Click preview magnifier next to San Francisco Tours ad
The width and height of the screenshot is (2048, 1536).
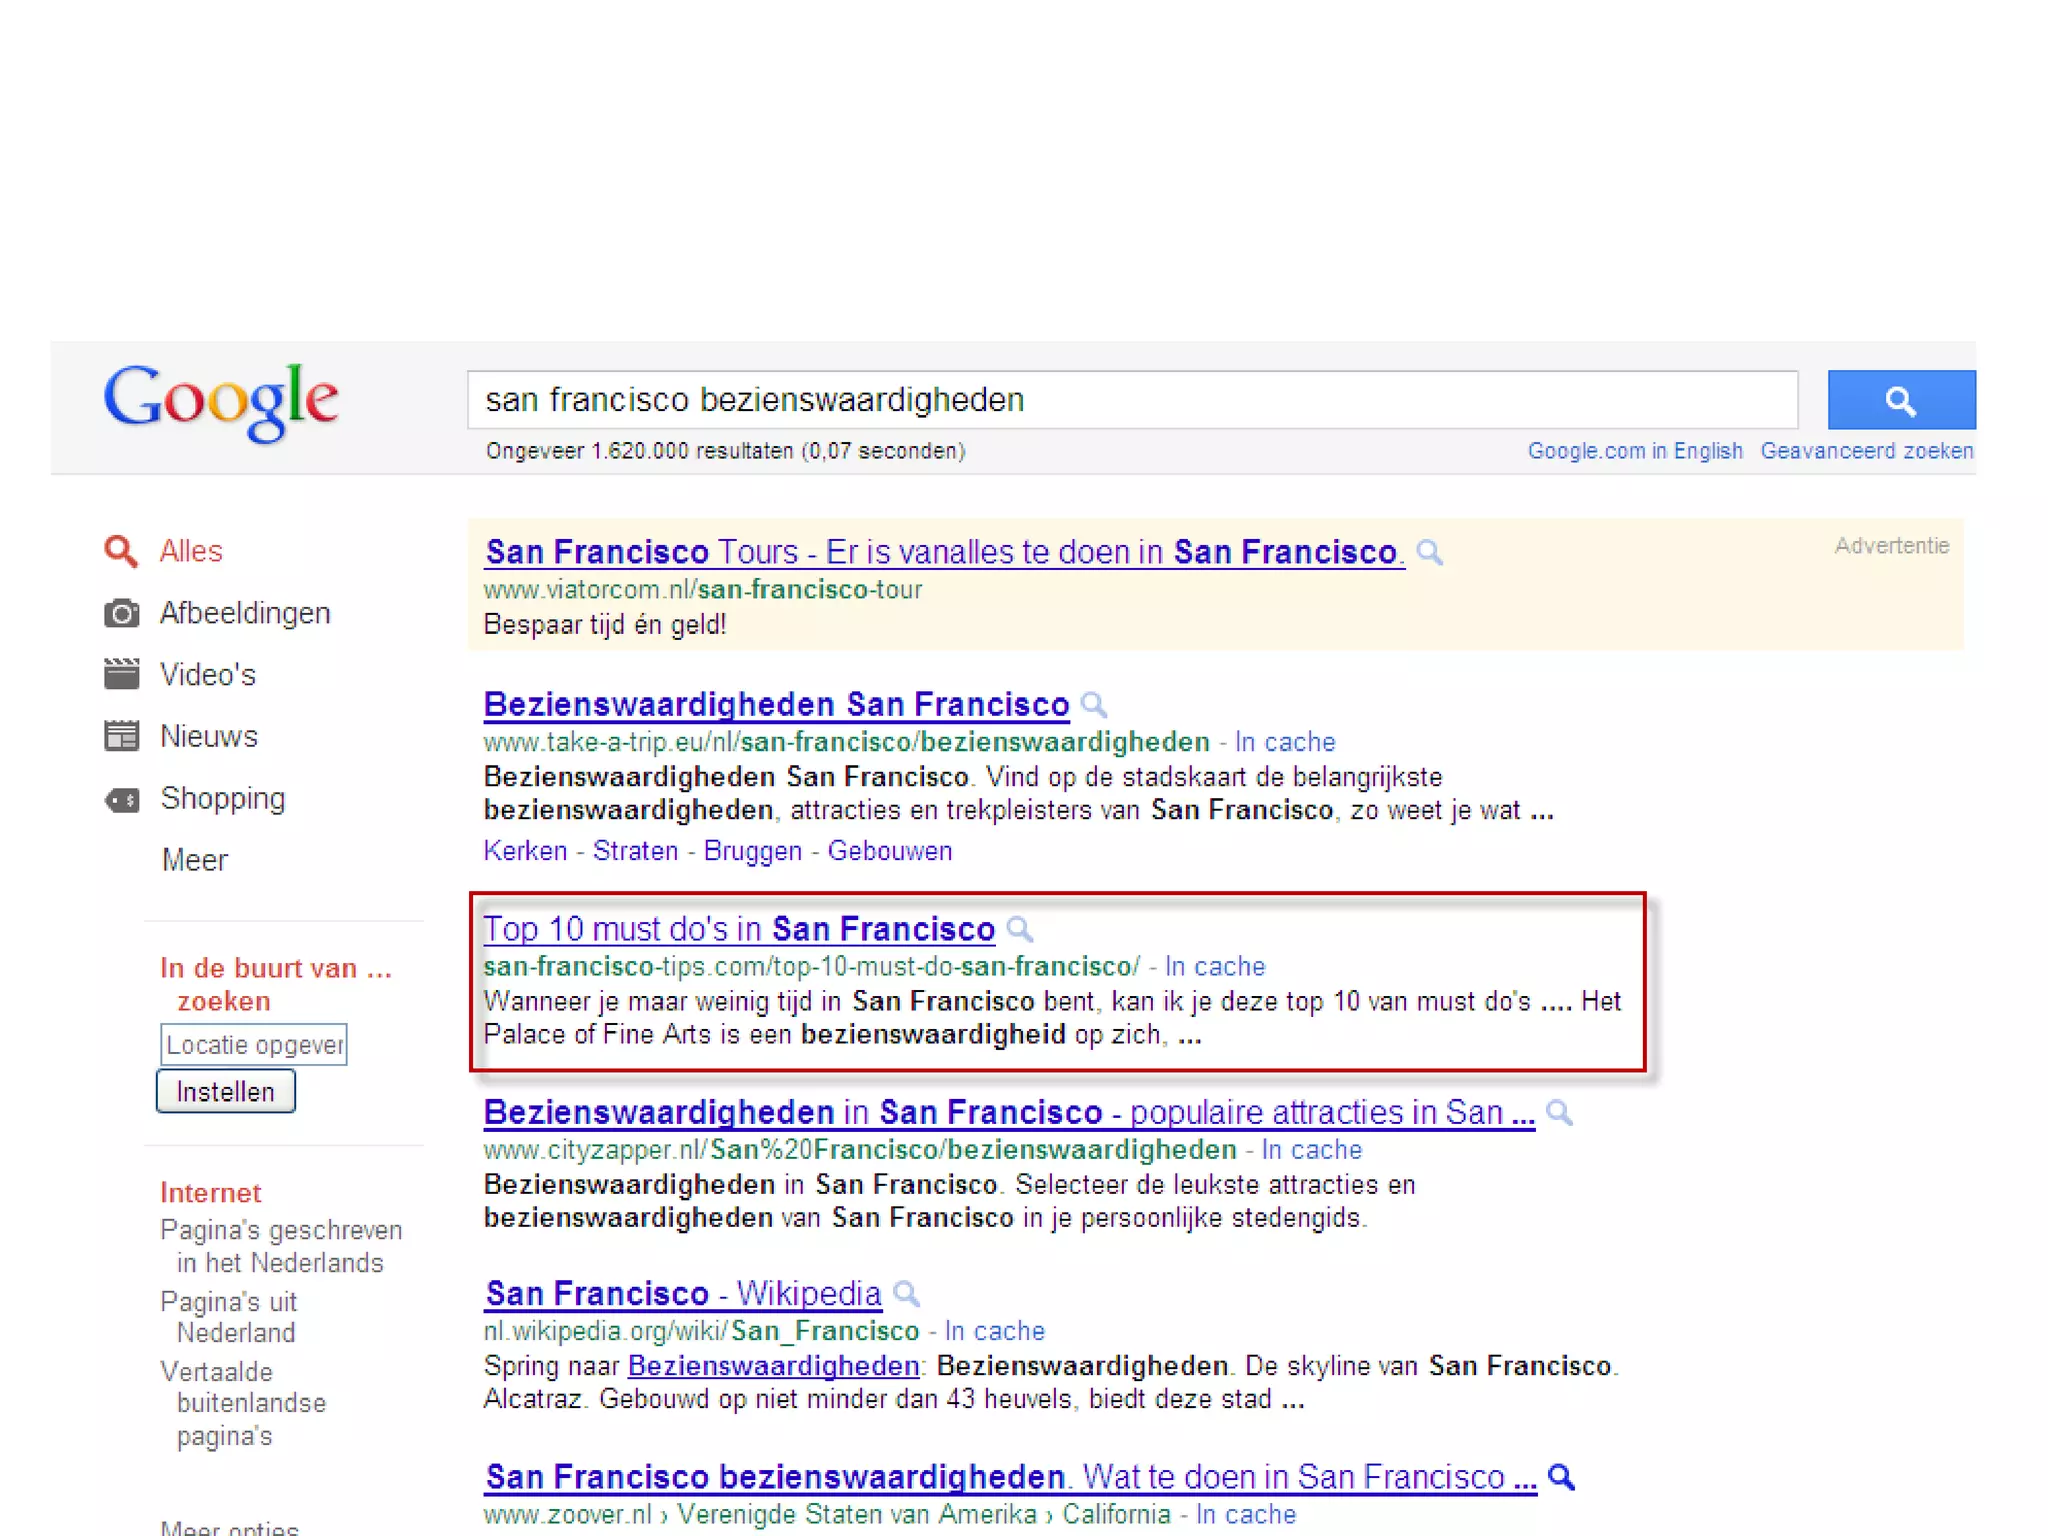(x=1430, y=553)
